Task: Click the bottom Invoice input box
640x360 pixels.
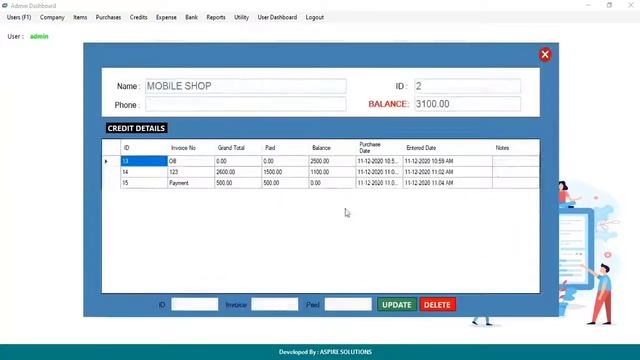Action: [275, 304]
